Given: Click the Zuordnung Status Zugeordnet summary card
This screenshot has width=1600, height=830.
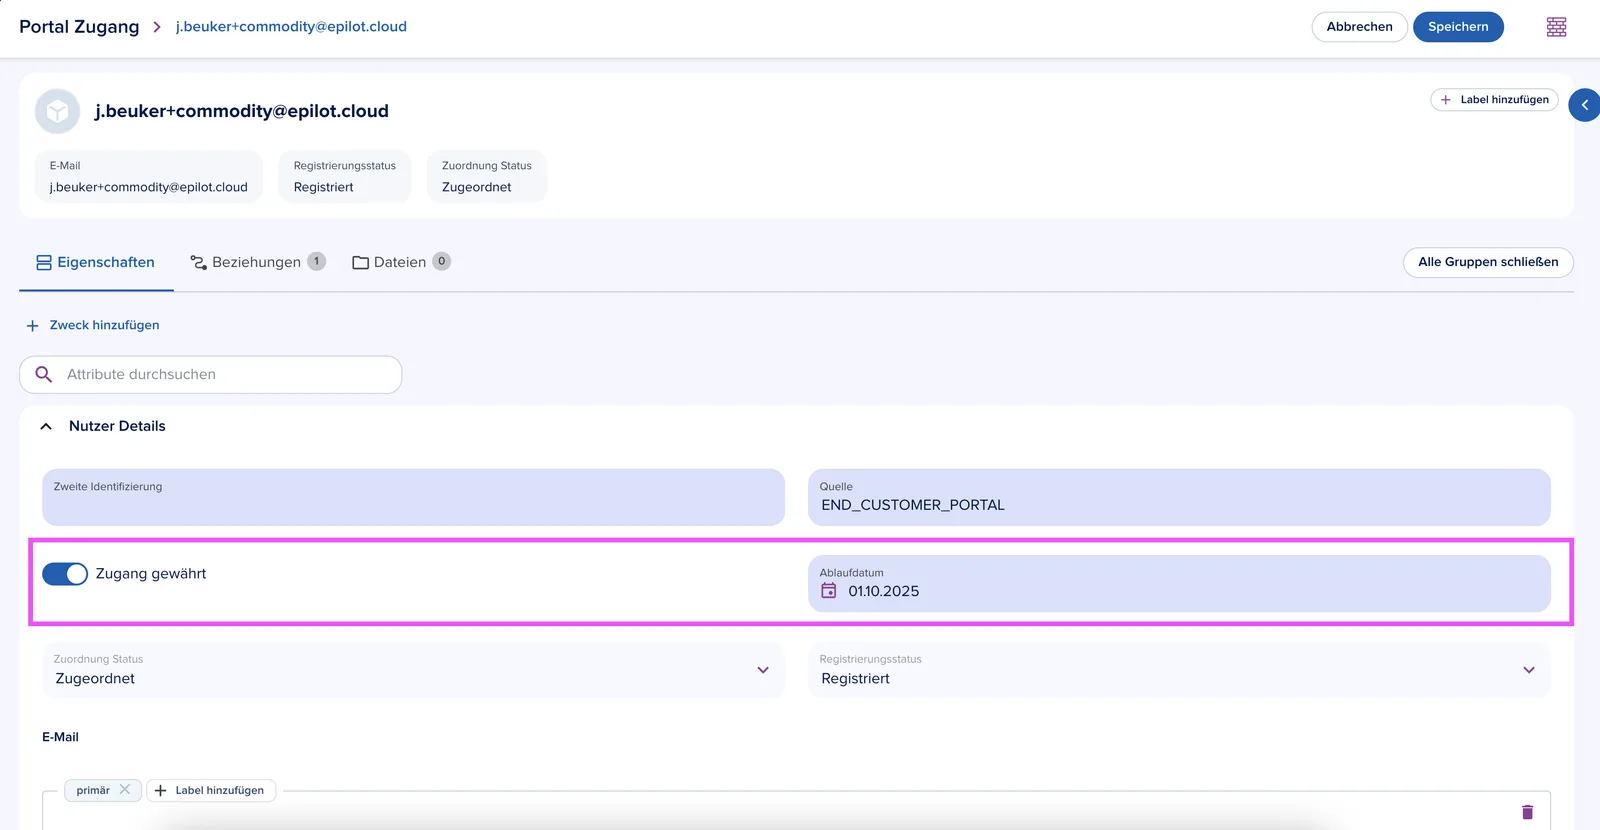Looking at the screenshot, I should (487, 177).
